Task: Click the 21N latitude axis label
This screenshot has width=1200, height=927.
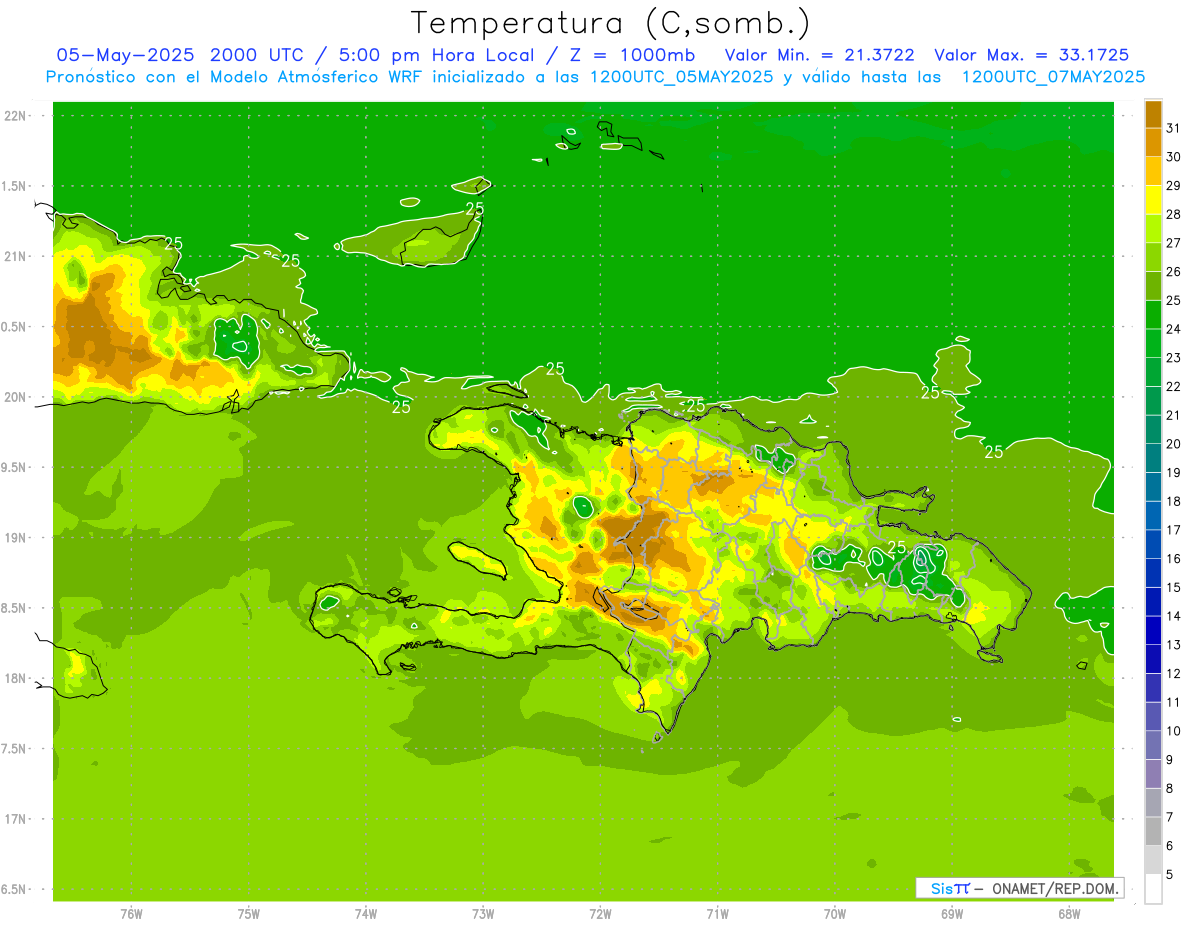Action: 15,256
